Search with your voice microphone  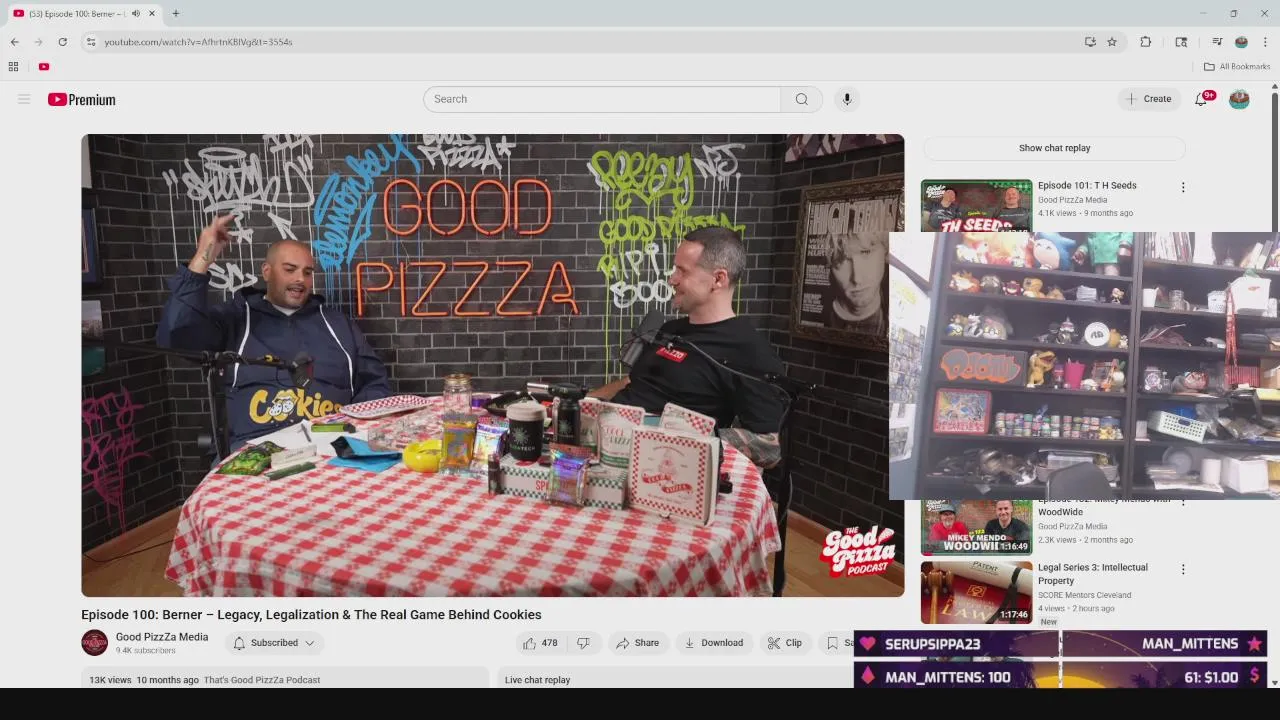847,99
